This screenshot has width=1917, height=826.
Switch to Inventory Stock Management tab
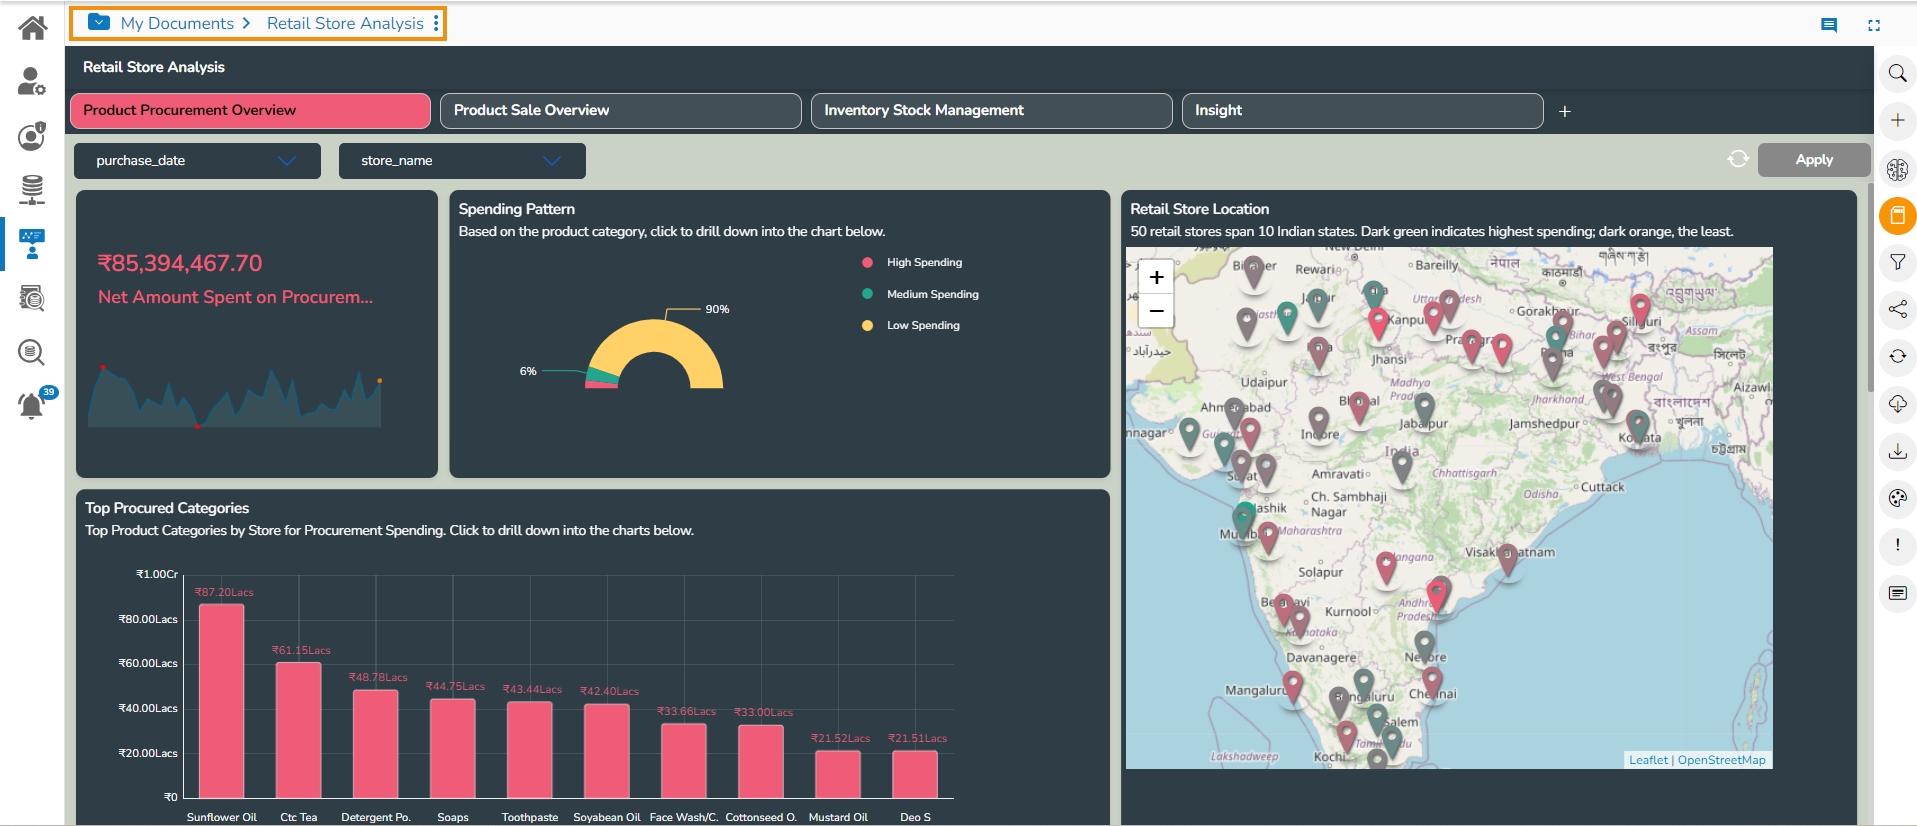tap(991, 111)
